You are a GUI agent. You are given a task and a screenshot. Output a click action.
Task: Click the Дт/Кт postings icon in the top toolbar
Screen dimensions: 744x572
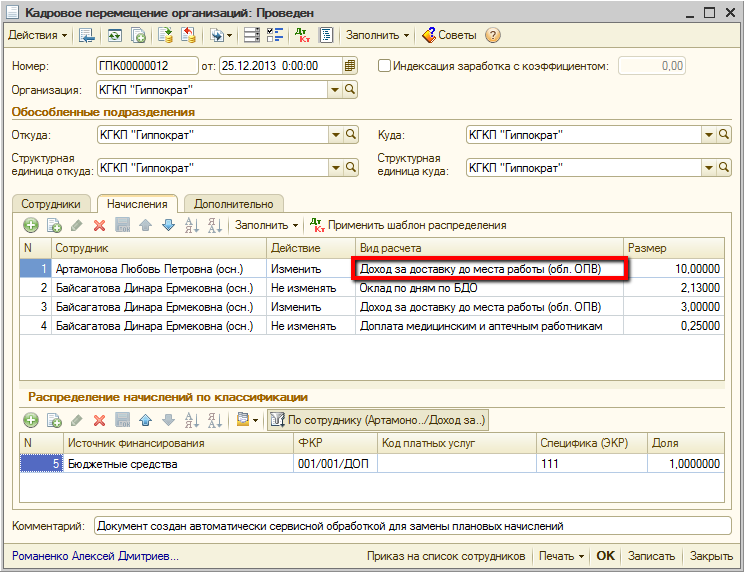pyautogui.click(x=303, y=35)
